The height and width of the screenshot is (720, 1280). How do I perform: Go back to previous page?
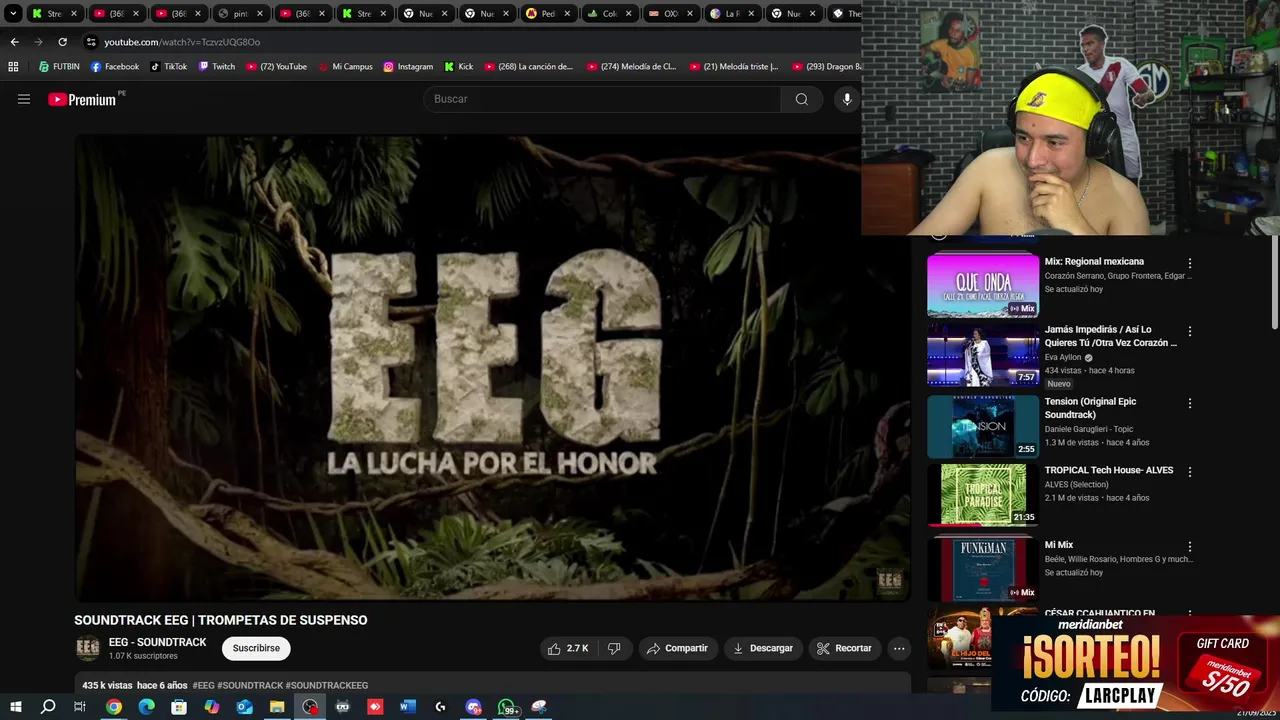(14, 42)
